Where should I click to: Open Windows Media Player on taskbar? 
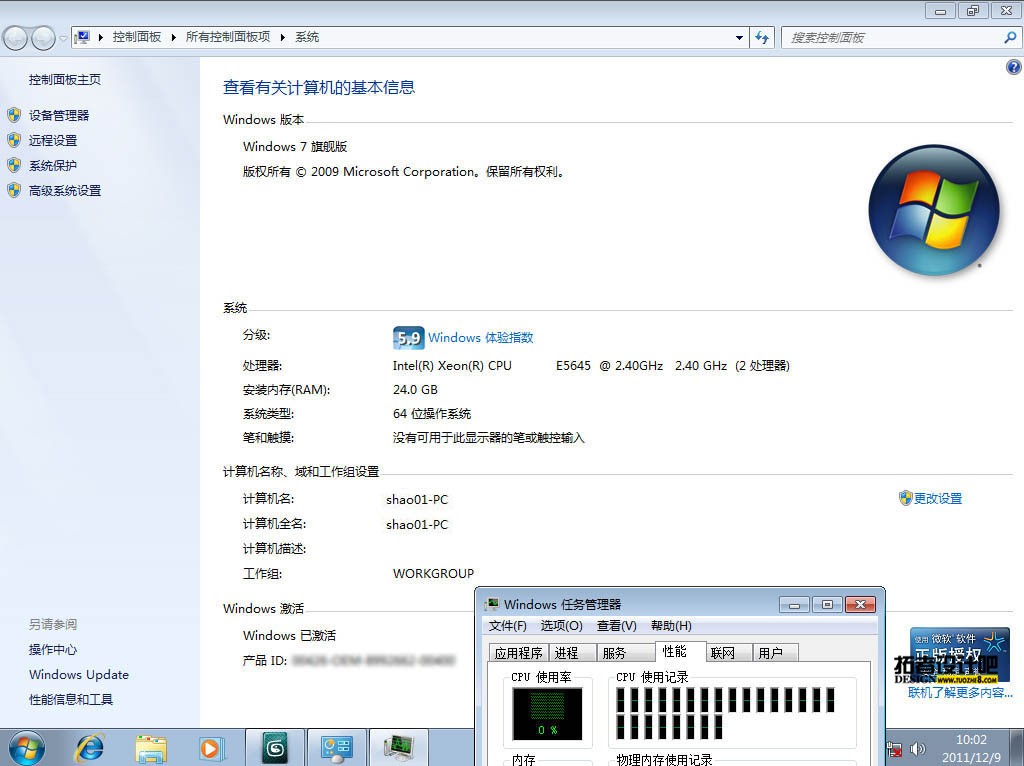[212, 748]
